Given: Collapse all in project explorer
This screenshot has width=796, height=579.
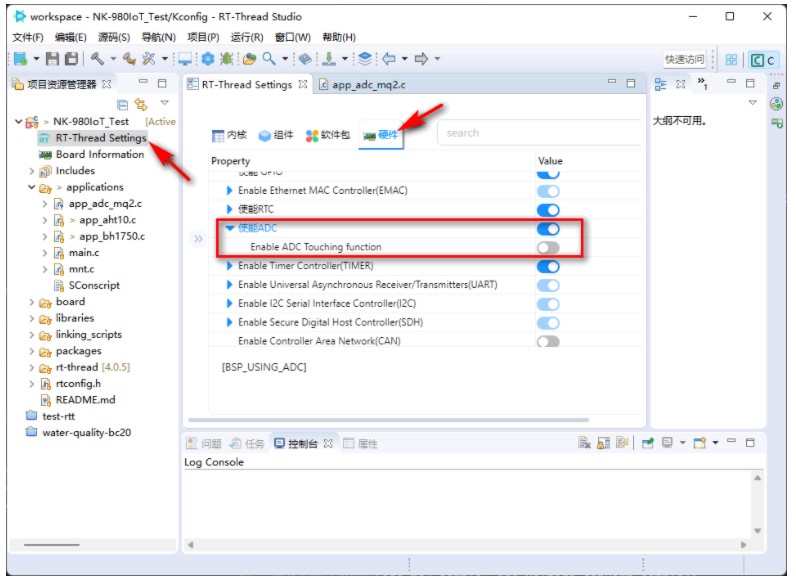Looking at the screenshot, I should (122, 105).
